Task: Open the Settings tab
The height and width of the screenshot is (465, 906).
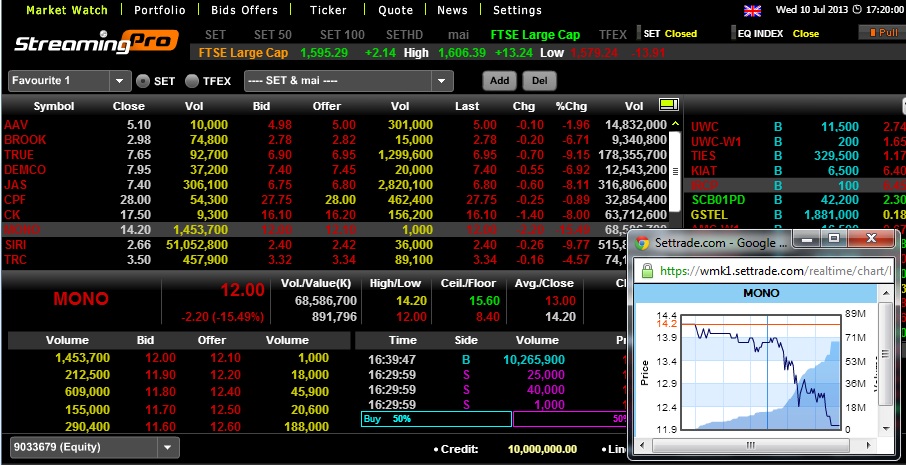Action: point(517,10)
